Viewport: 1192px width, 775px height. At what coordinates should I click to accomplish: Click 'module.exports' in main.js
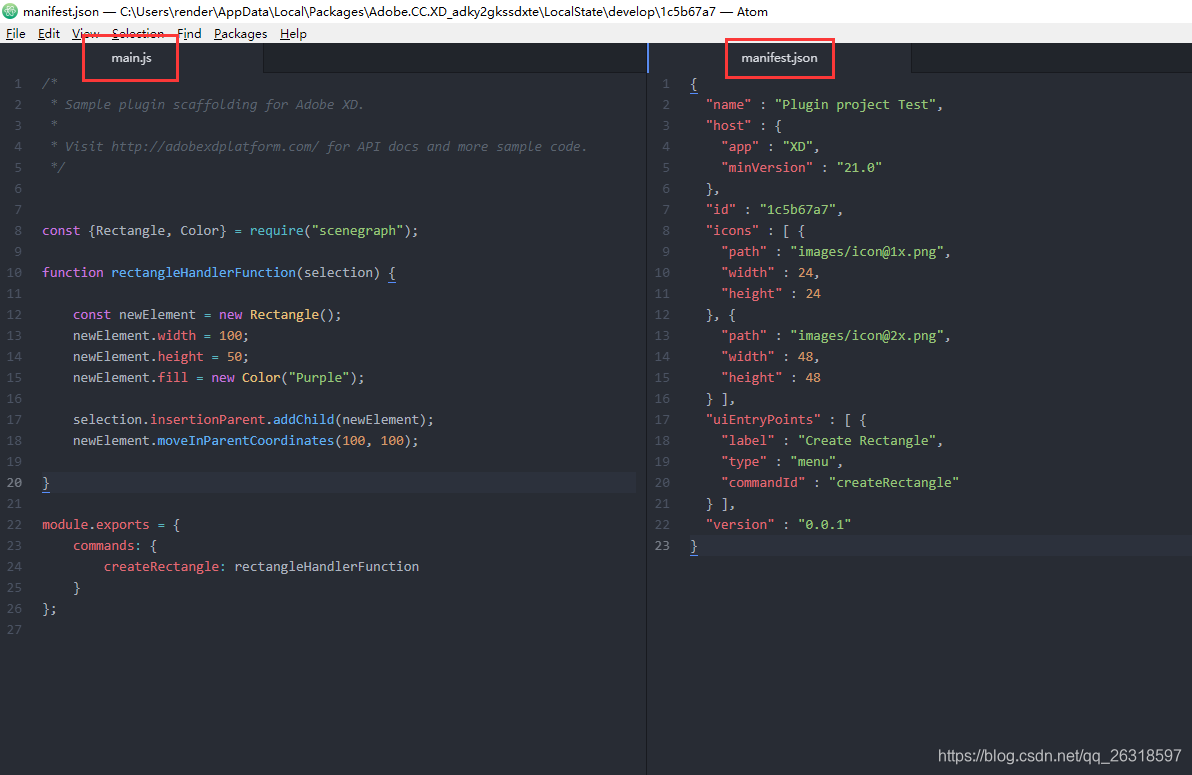click(x=96, y=525)
